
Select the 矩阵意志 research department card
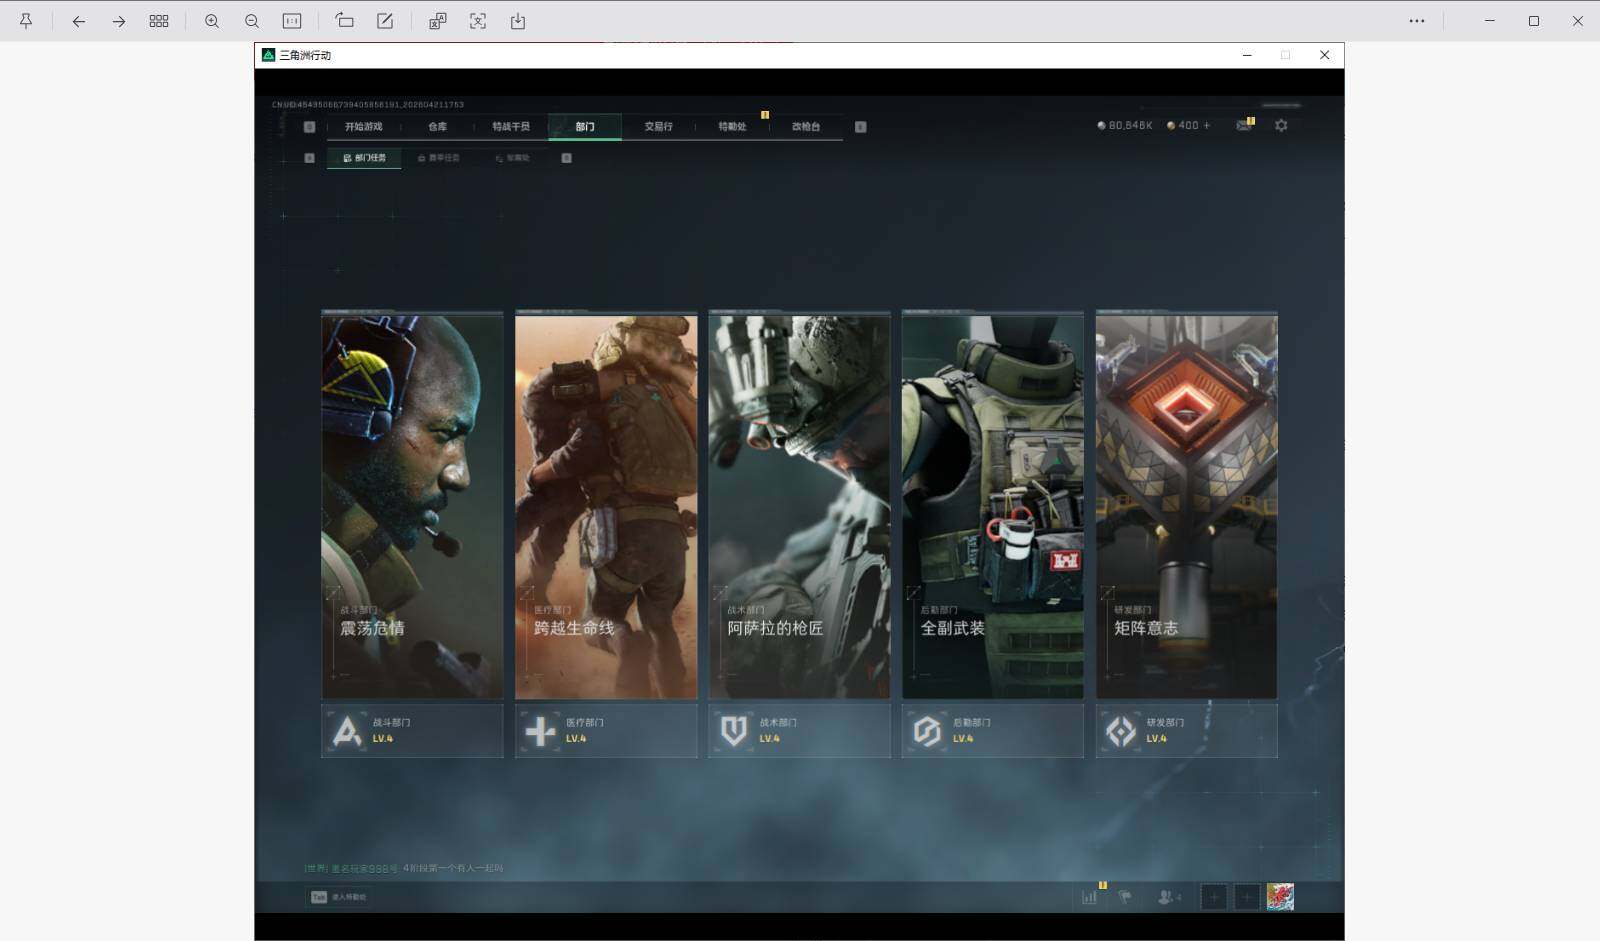(x=1186, y=505)
